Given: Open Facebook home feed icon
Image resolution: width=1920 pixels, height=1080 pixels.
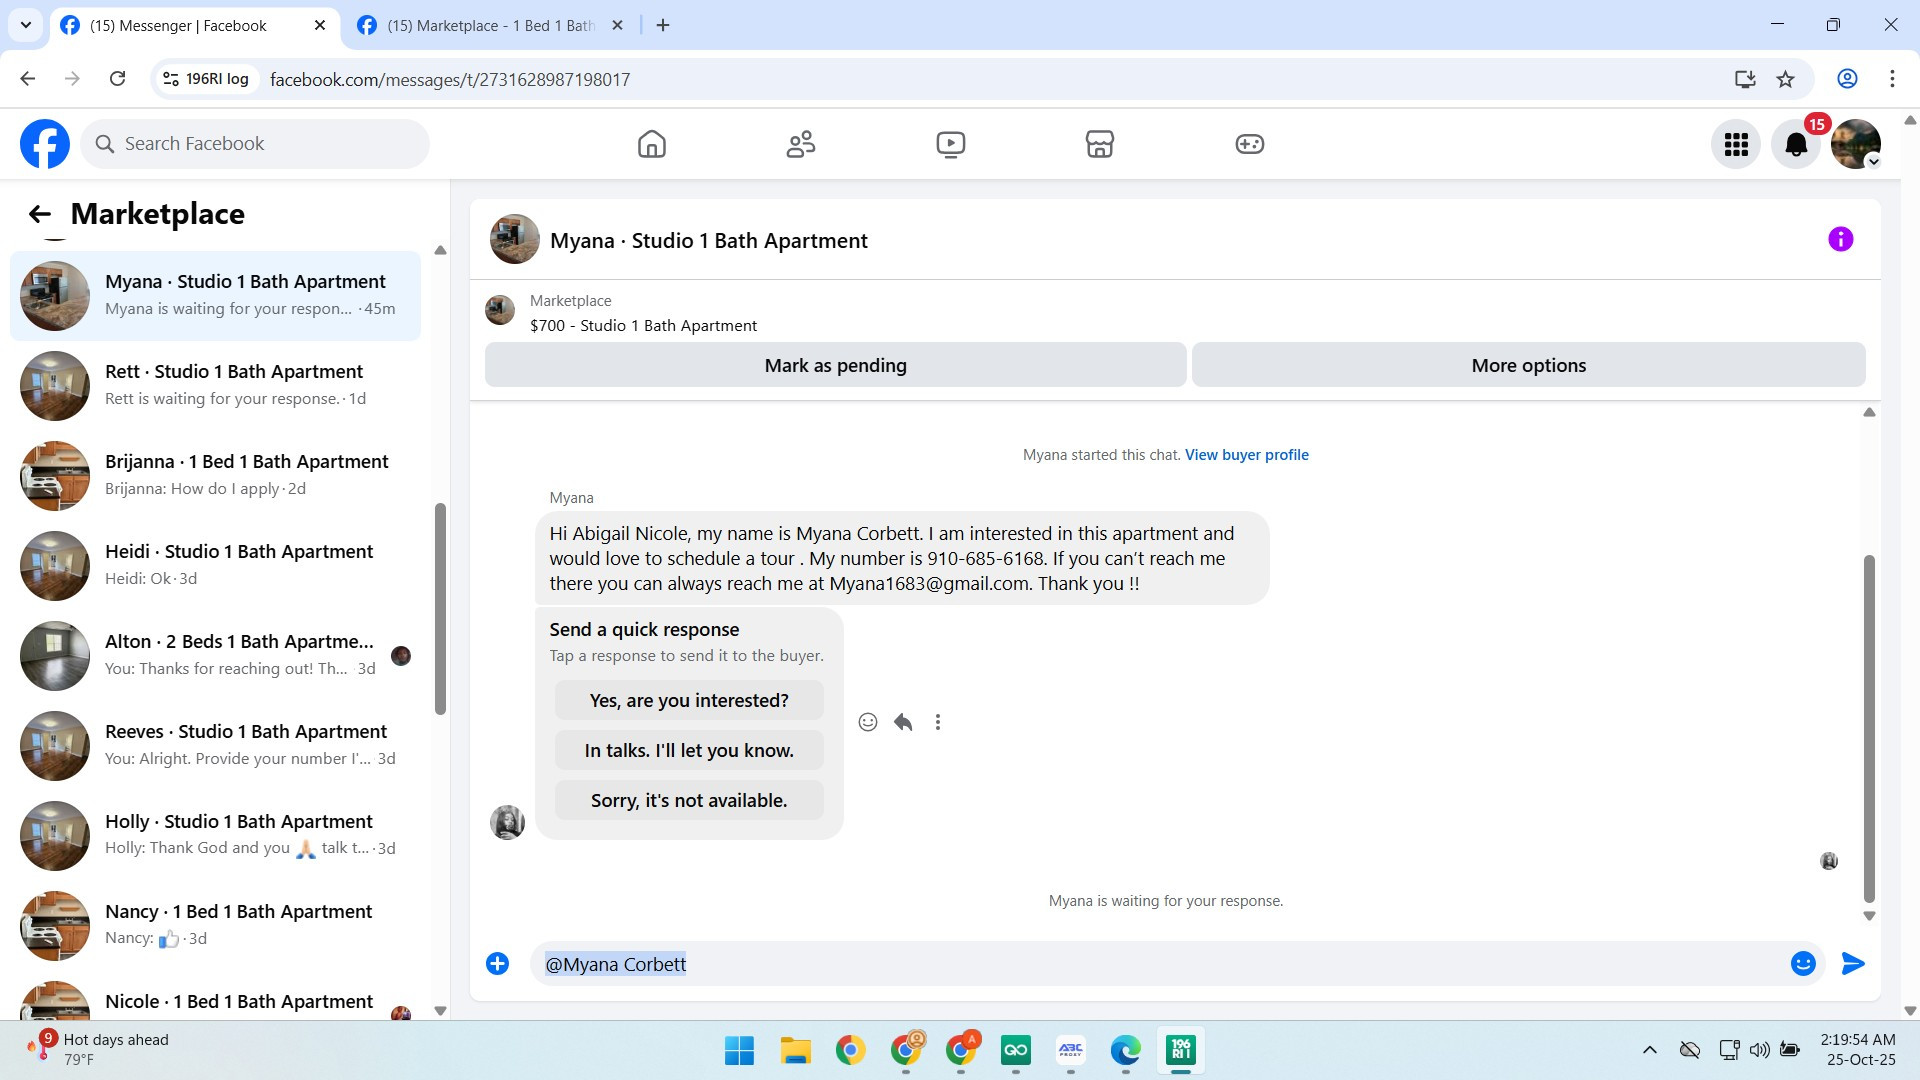Looking at the screenshot, I should (x=651, y=144).
